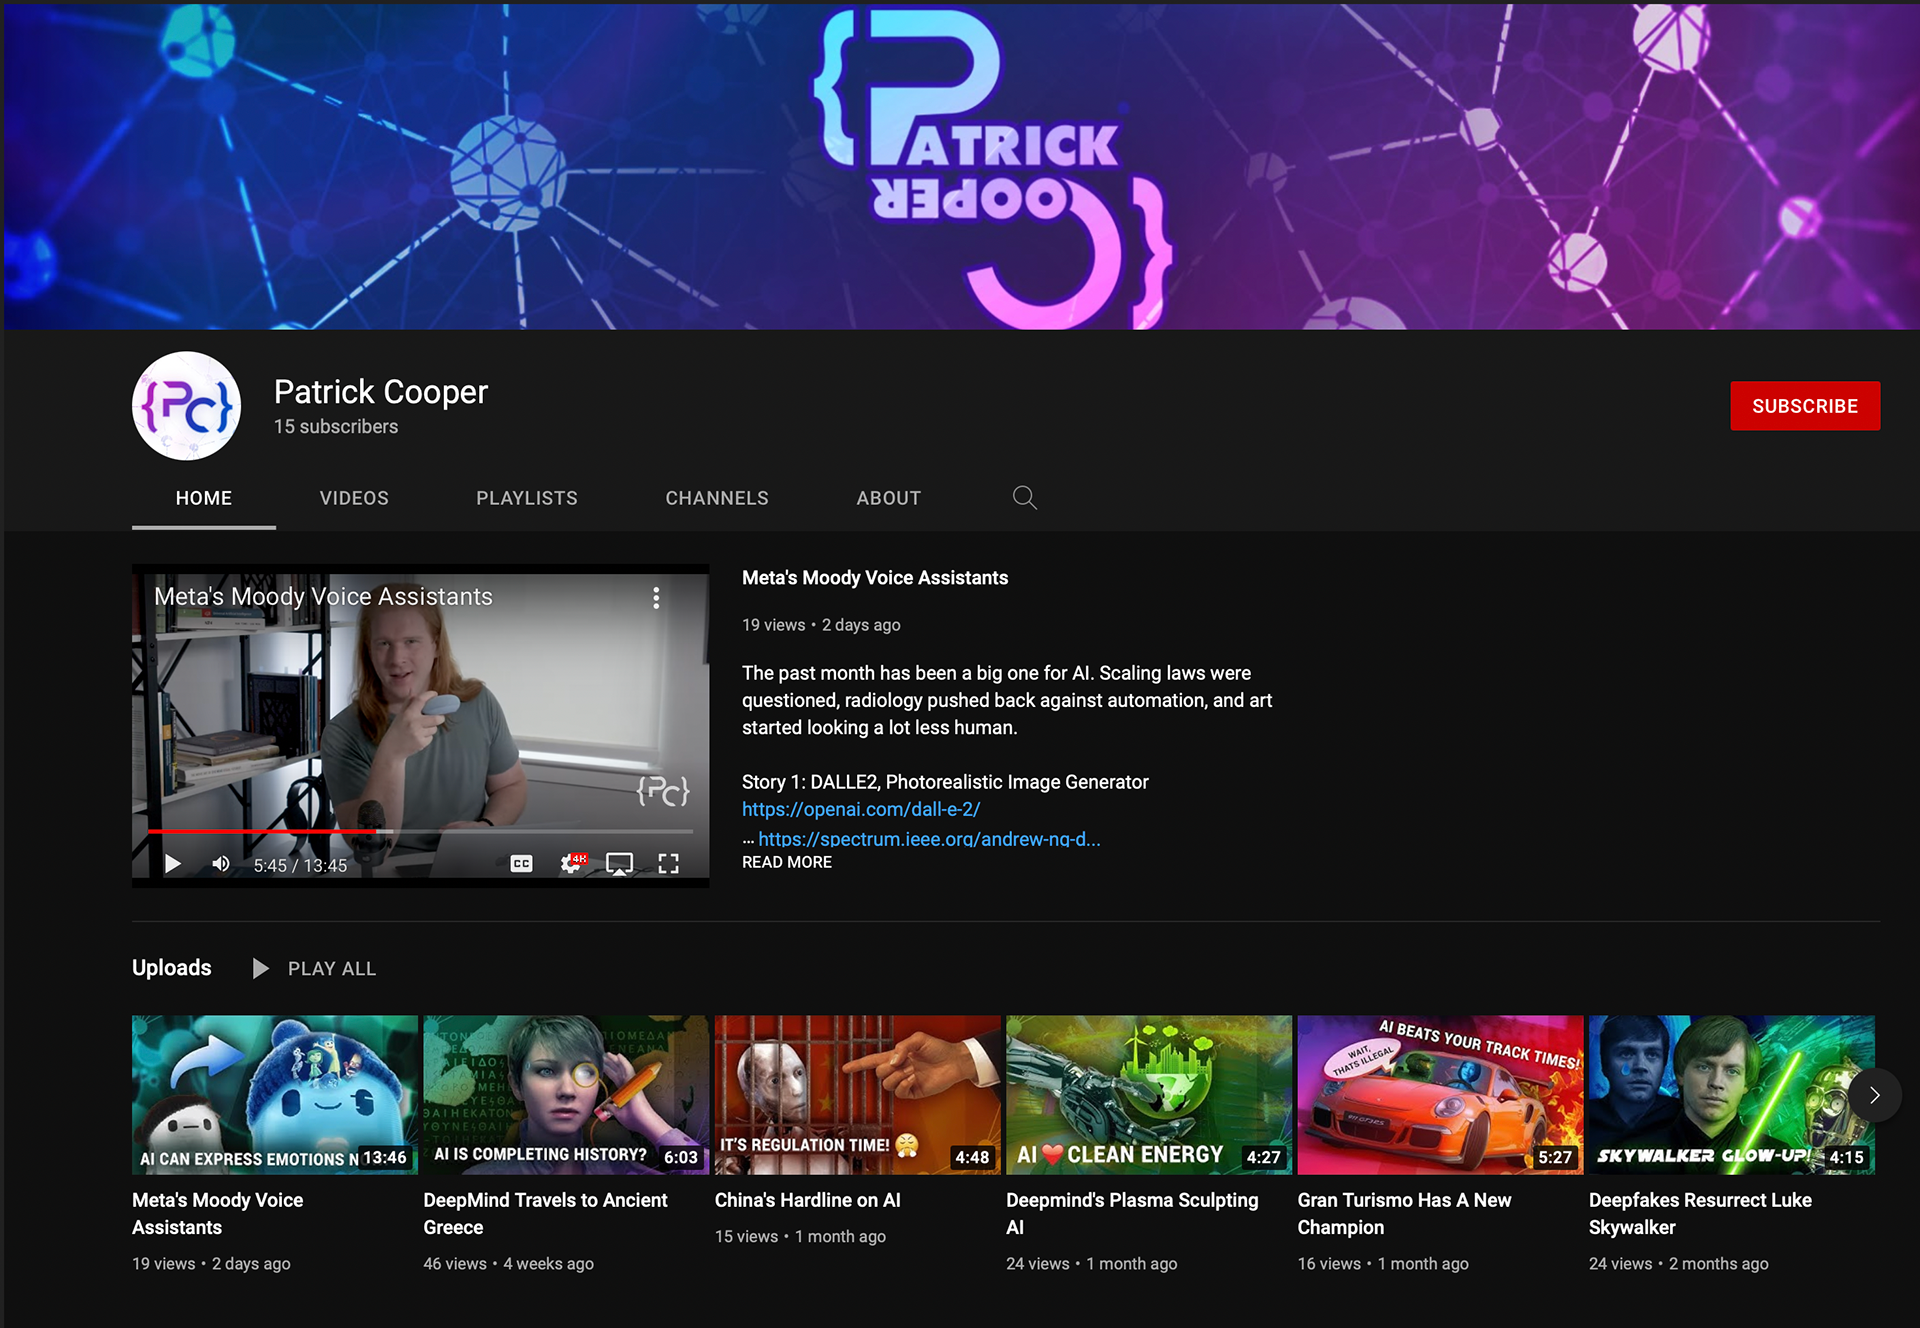Expand the truncated spectrum.ieee.org link
This screenshot has width=1920, height=1328.
coord(928,839)
